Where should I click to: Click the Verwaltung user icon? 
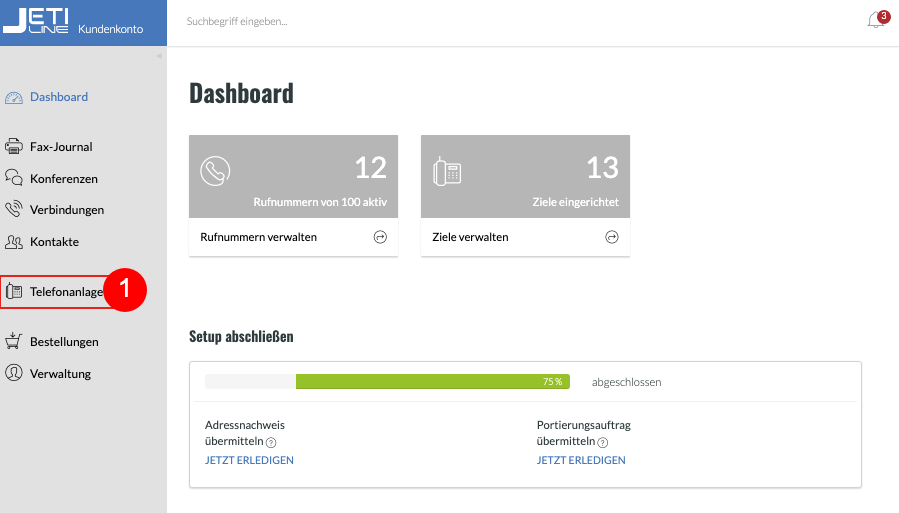click(14, 373)
